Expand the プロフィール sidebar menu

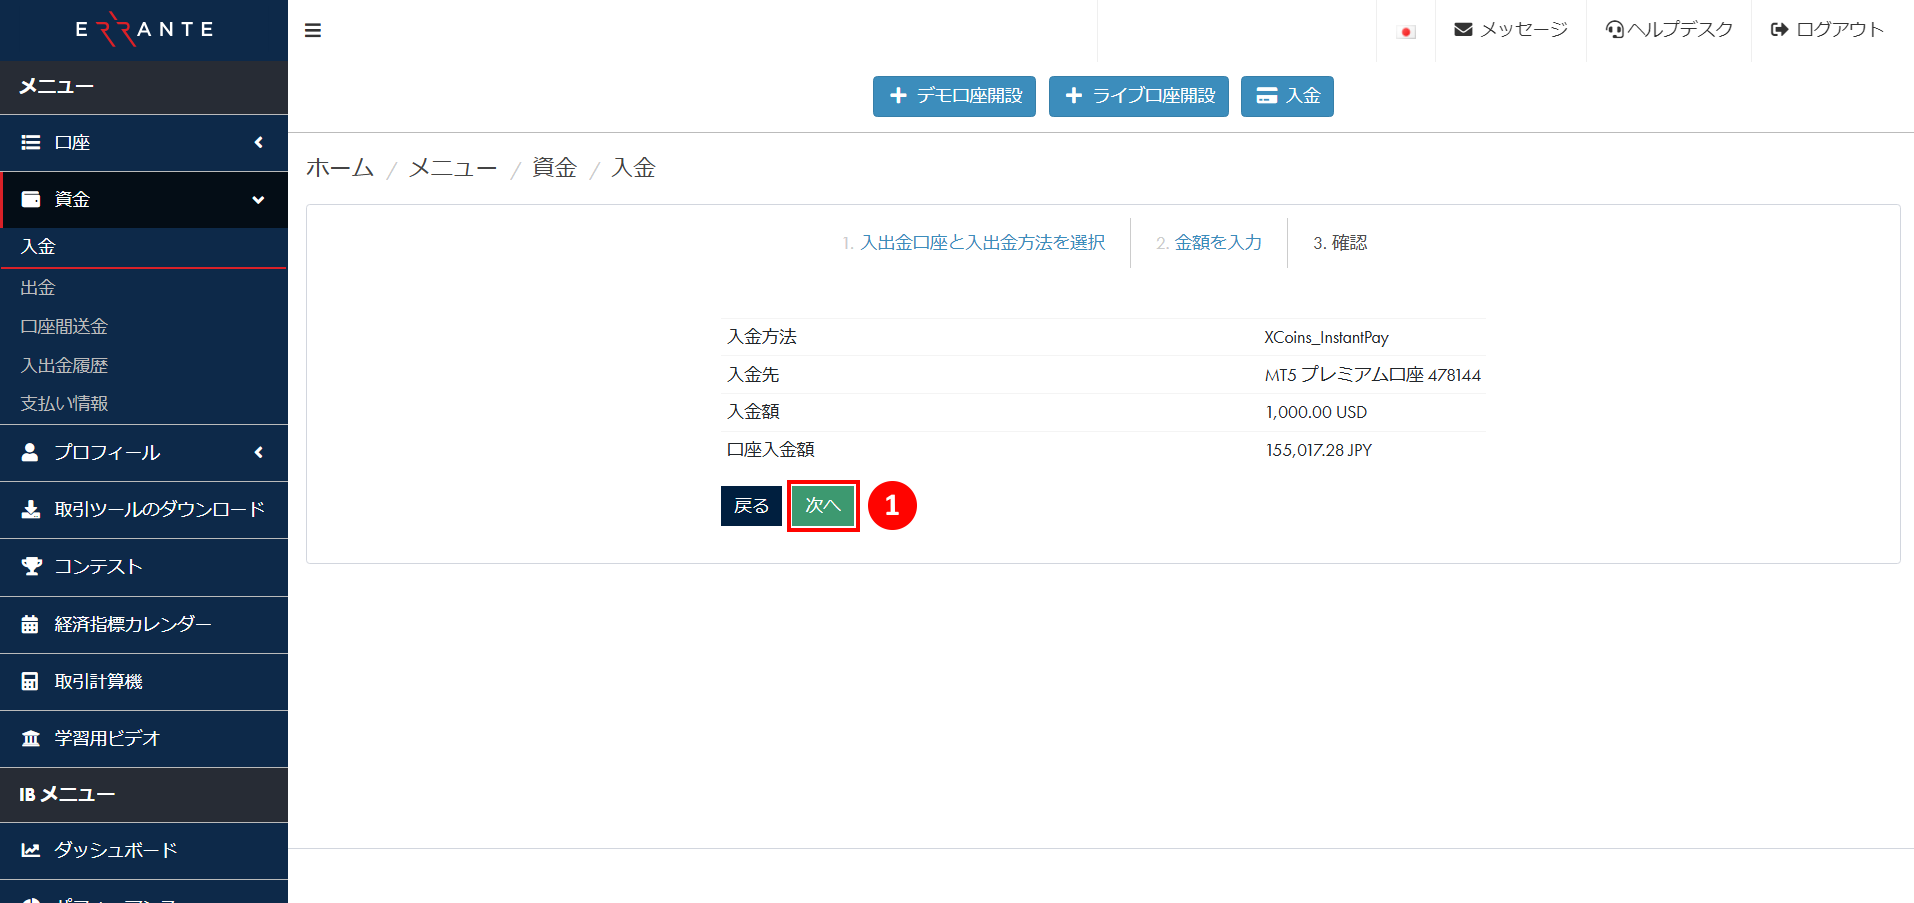[x=144, y=453]
